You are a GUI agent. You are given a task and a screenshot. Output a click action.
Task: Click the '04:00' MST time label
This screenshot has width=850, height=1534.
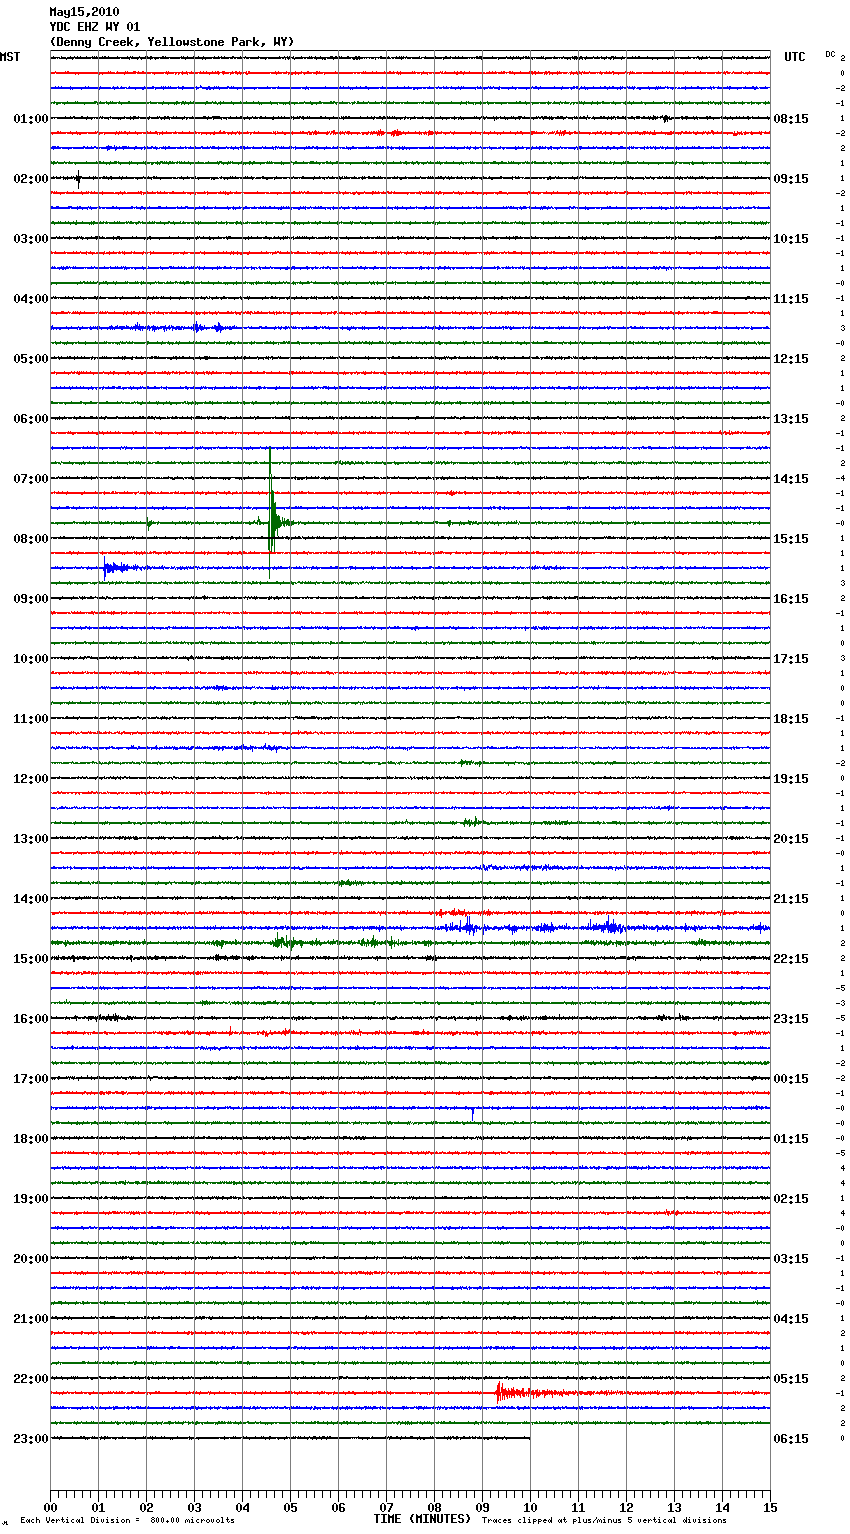point(31,299)
